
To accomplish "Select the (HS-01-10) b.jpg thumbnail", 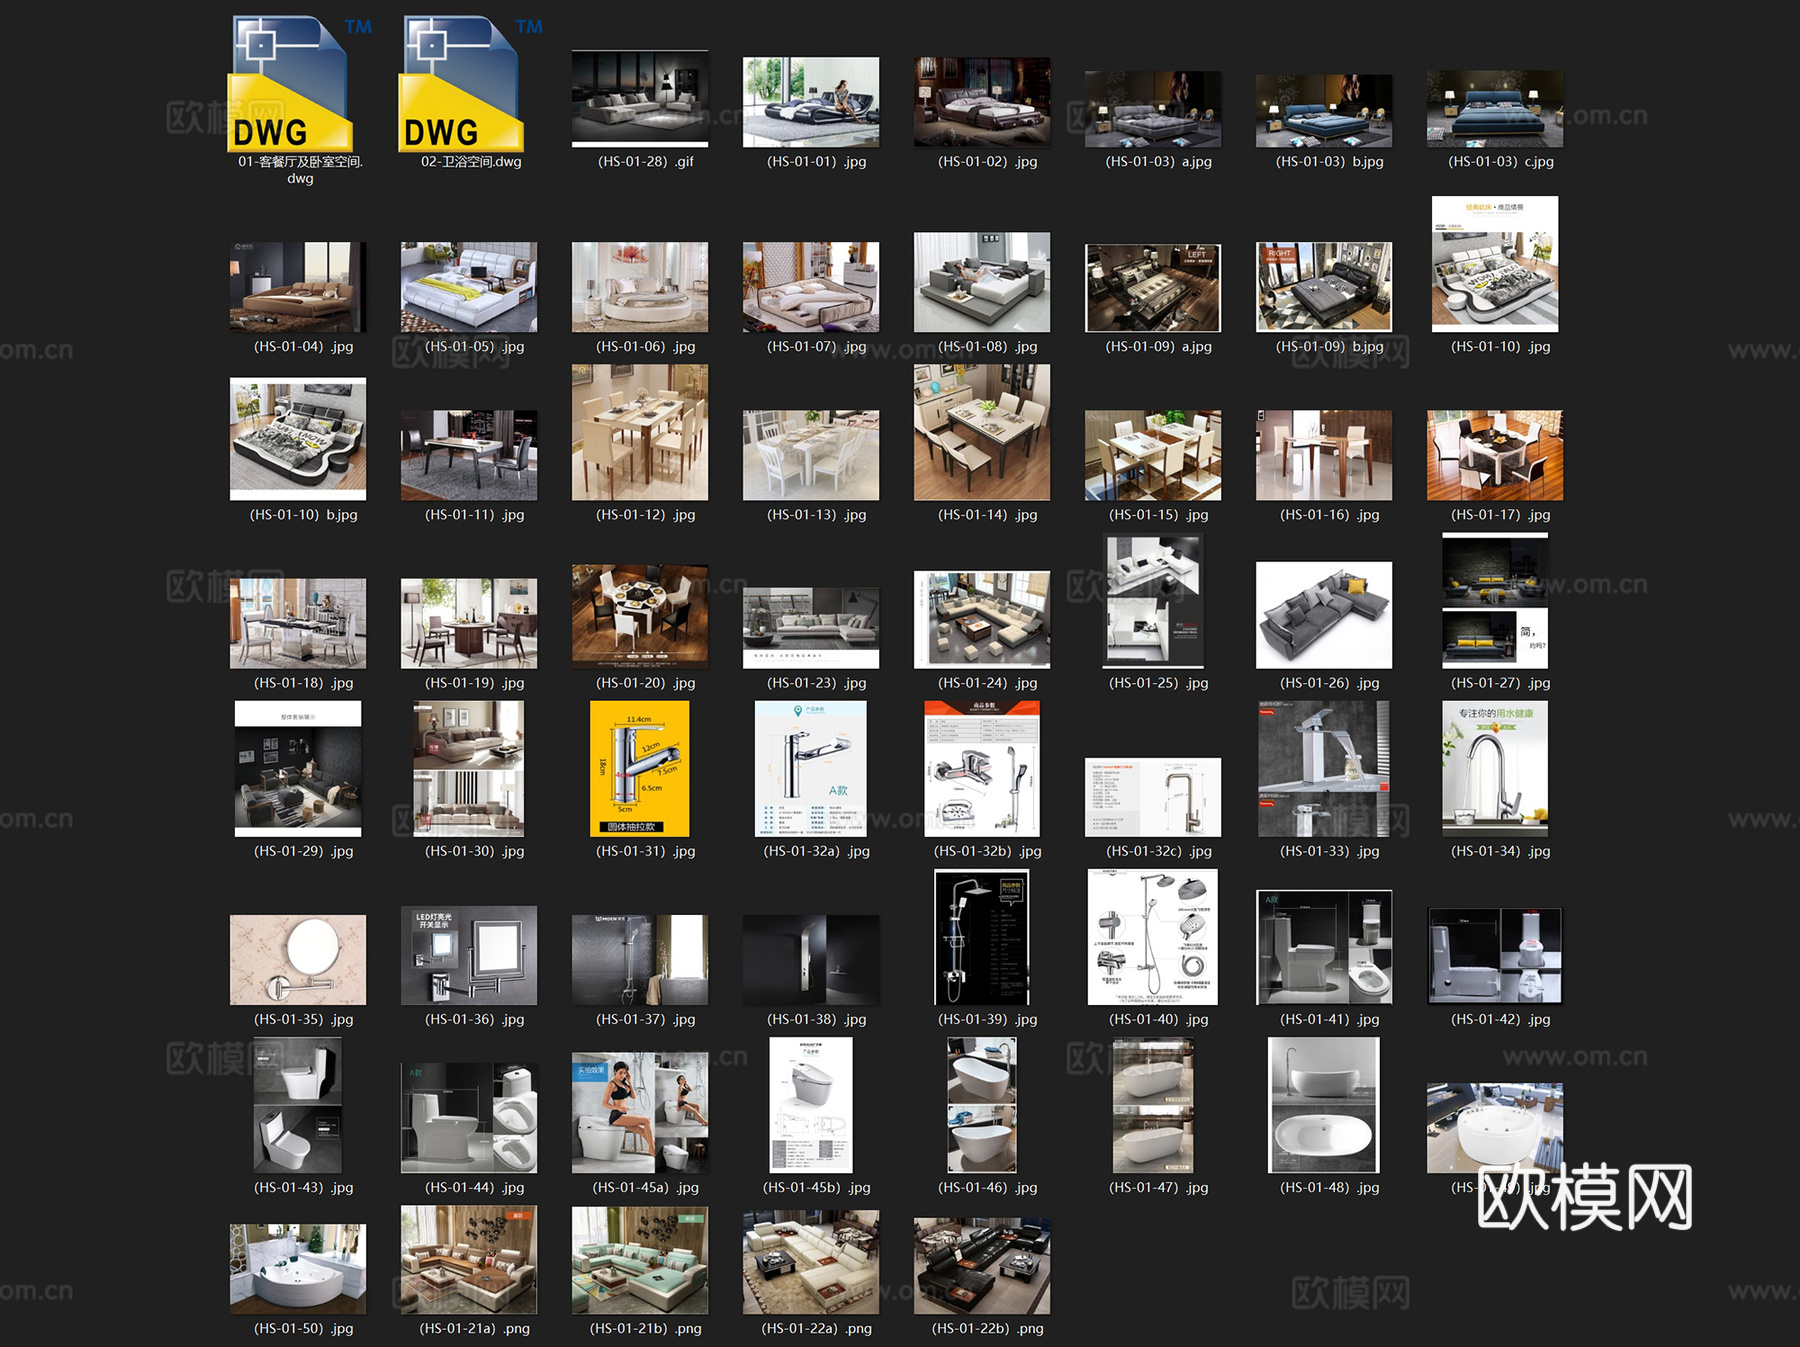I will point(298,439).
